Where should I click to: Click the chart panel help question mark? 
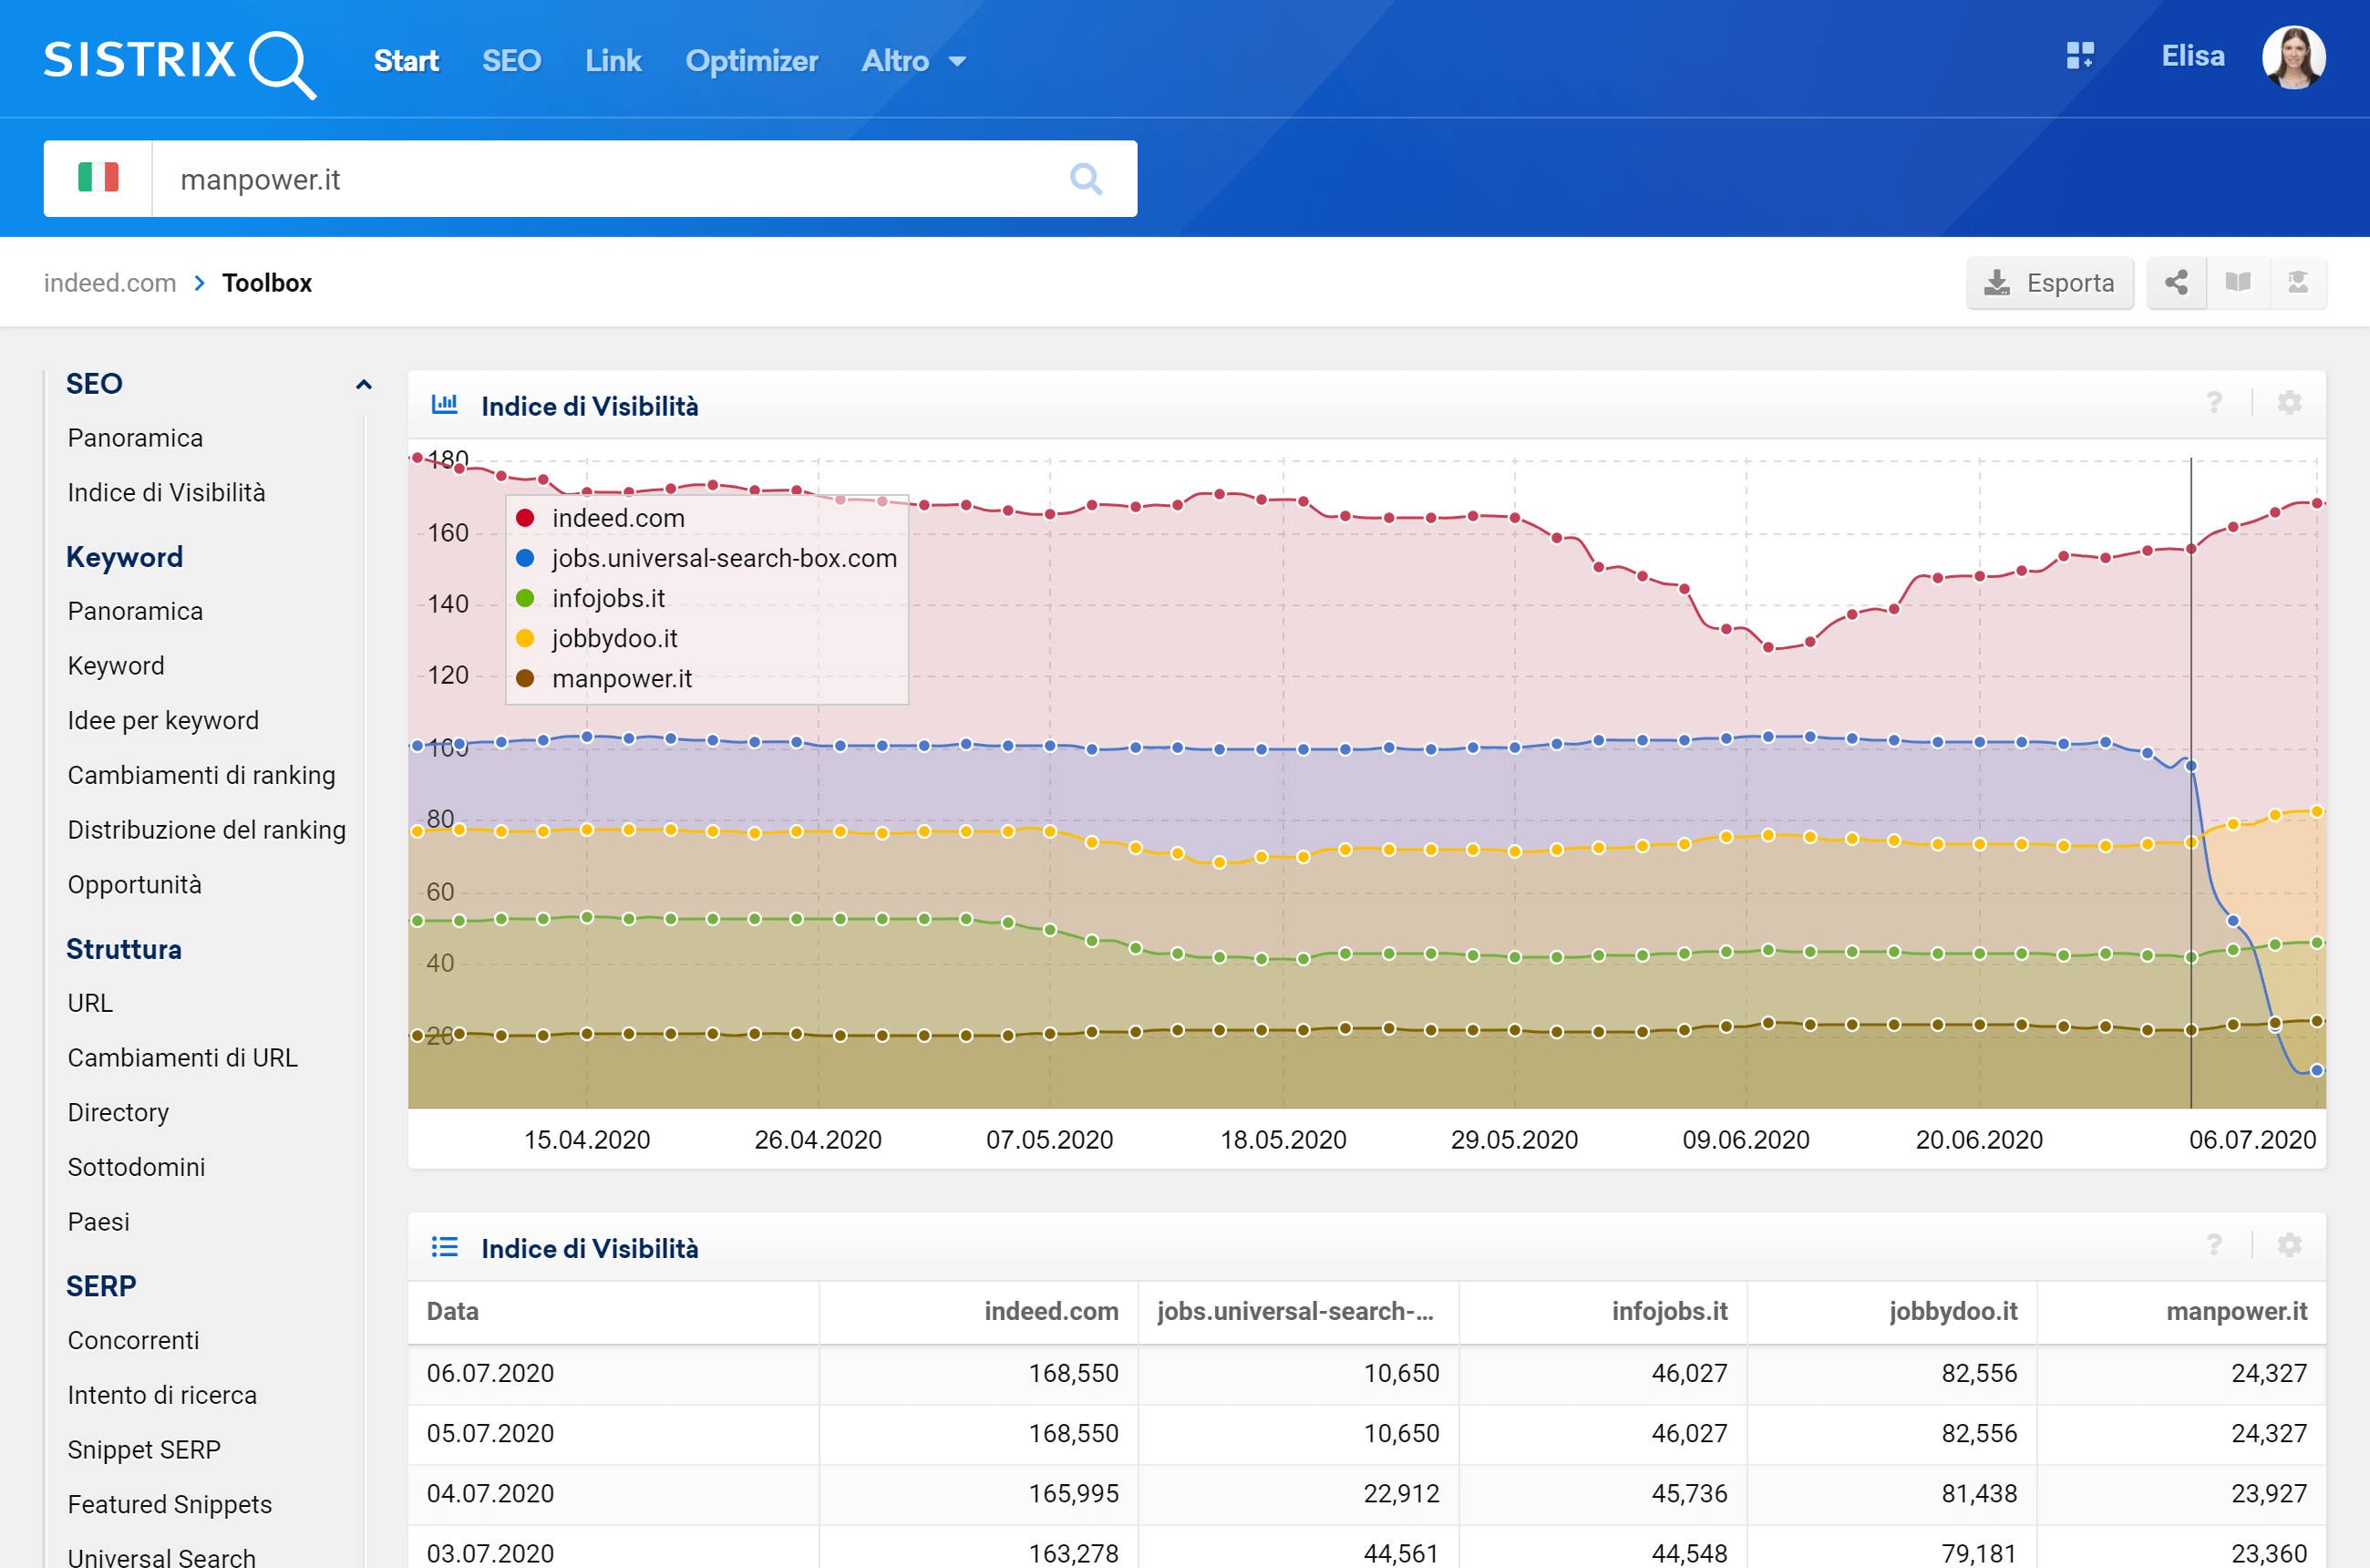[x=2214, y=403]
